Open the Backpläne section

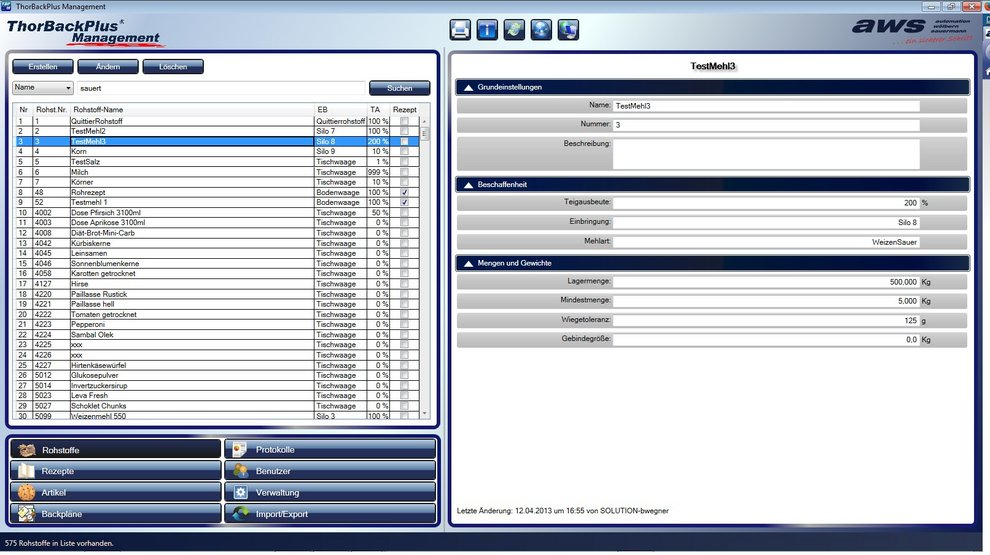click(x=116, y=514)
